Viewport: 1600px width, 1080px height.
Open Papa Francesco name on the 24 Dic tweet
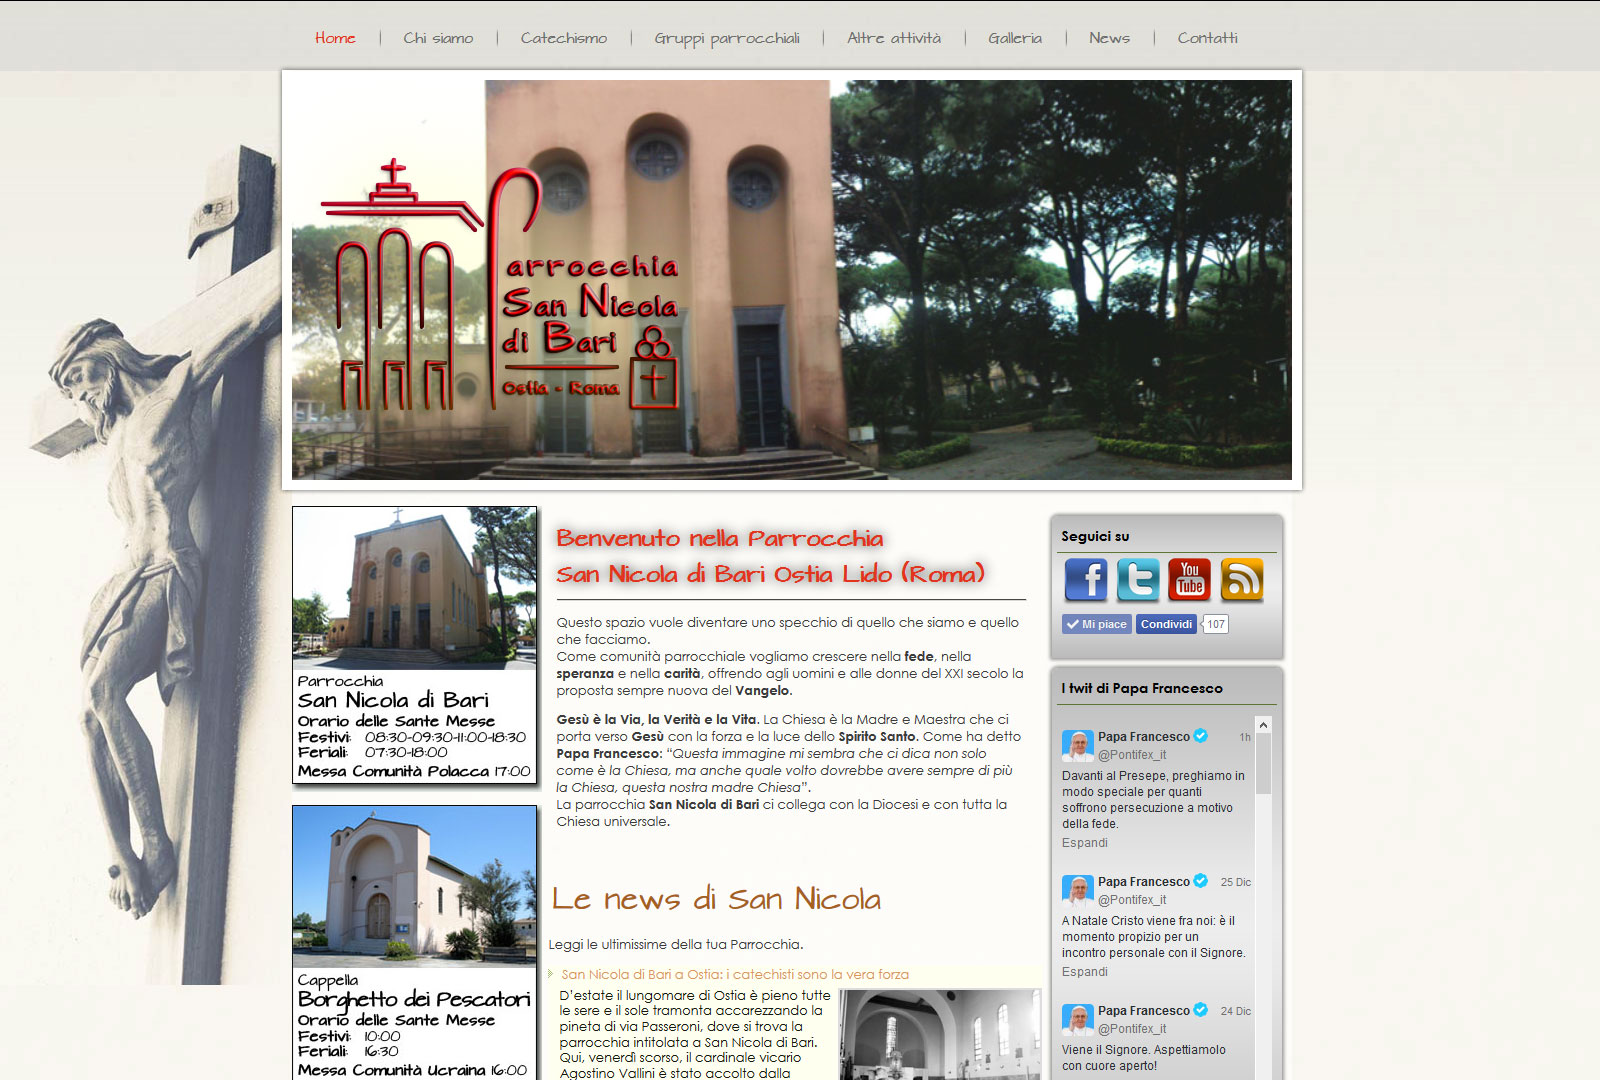(x=1144, y=1011)
